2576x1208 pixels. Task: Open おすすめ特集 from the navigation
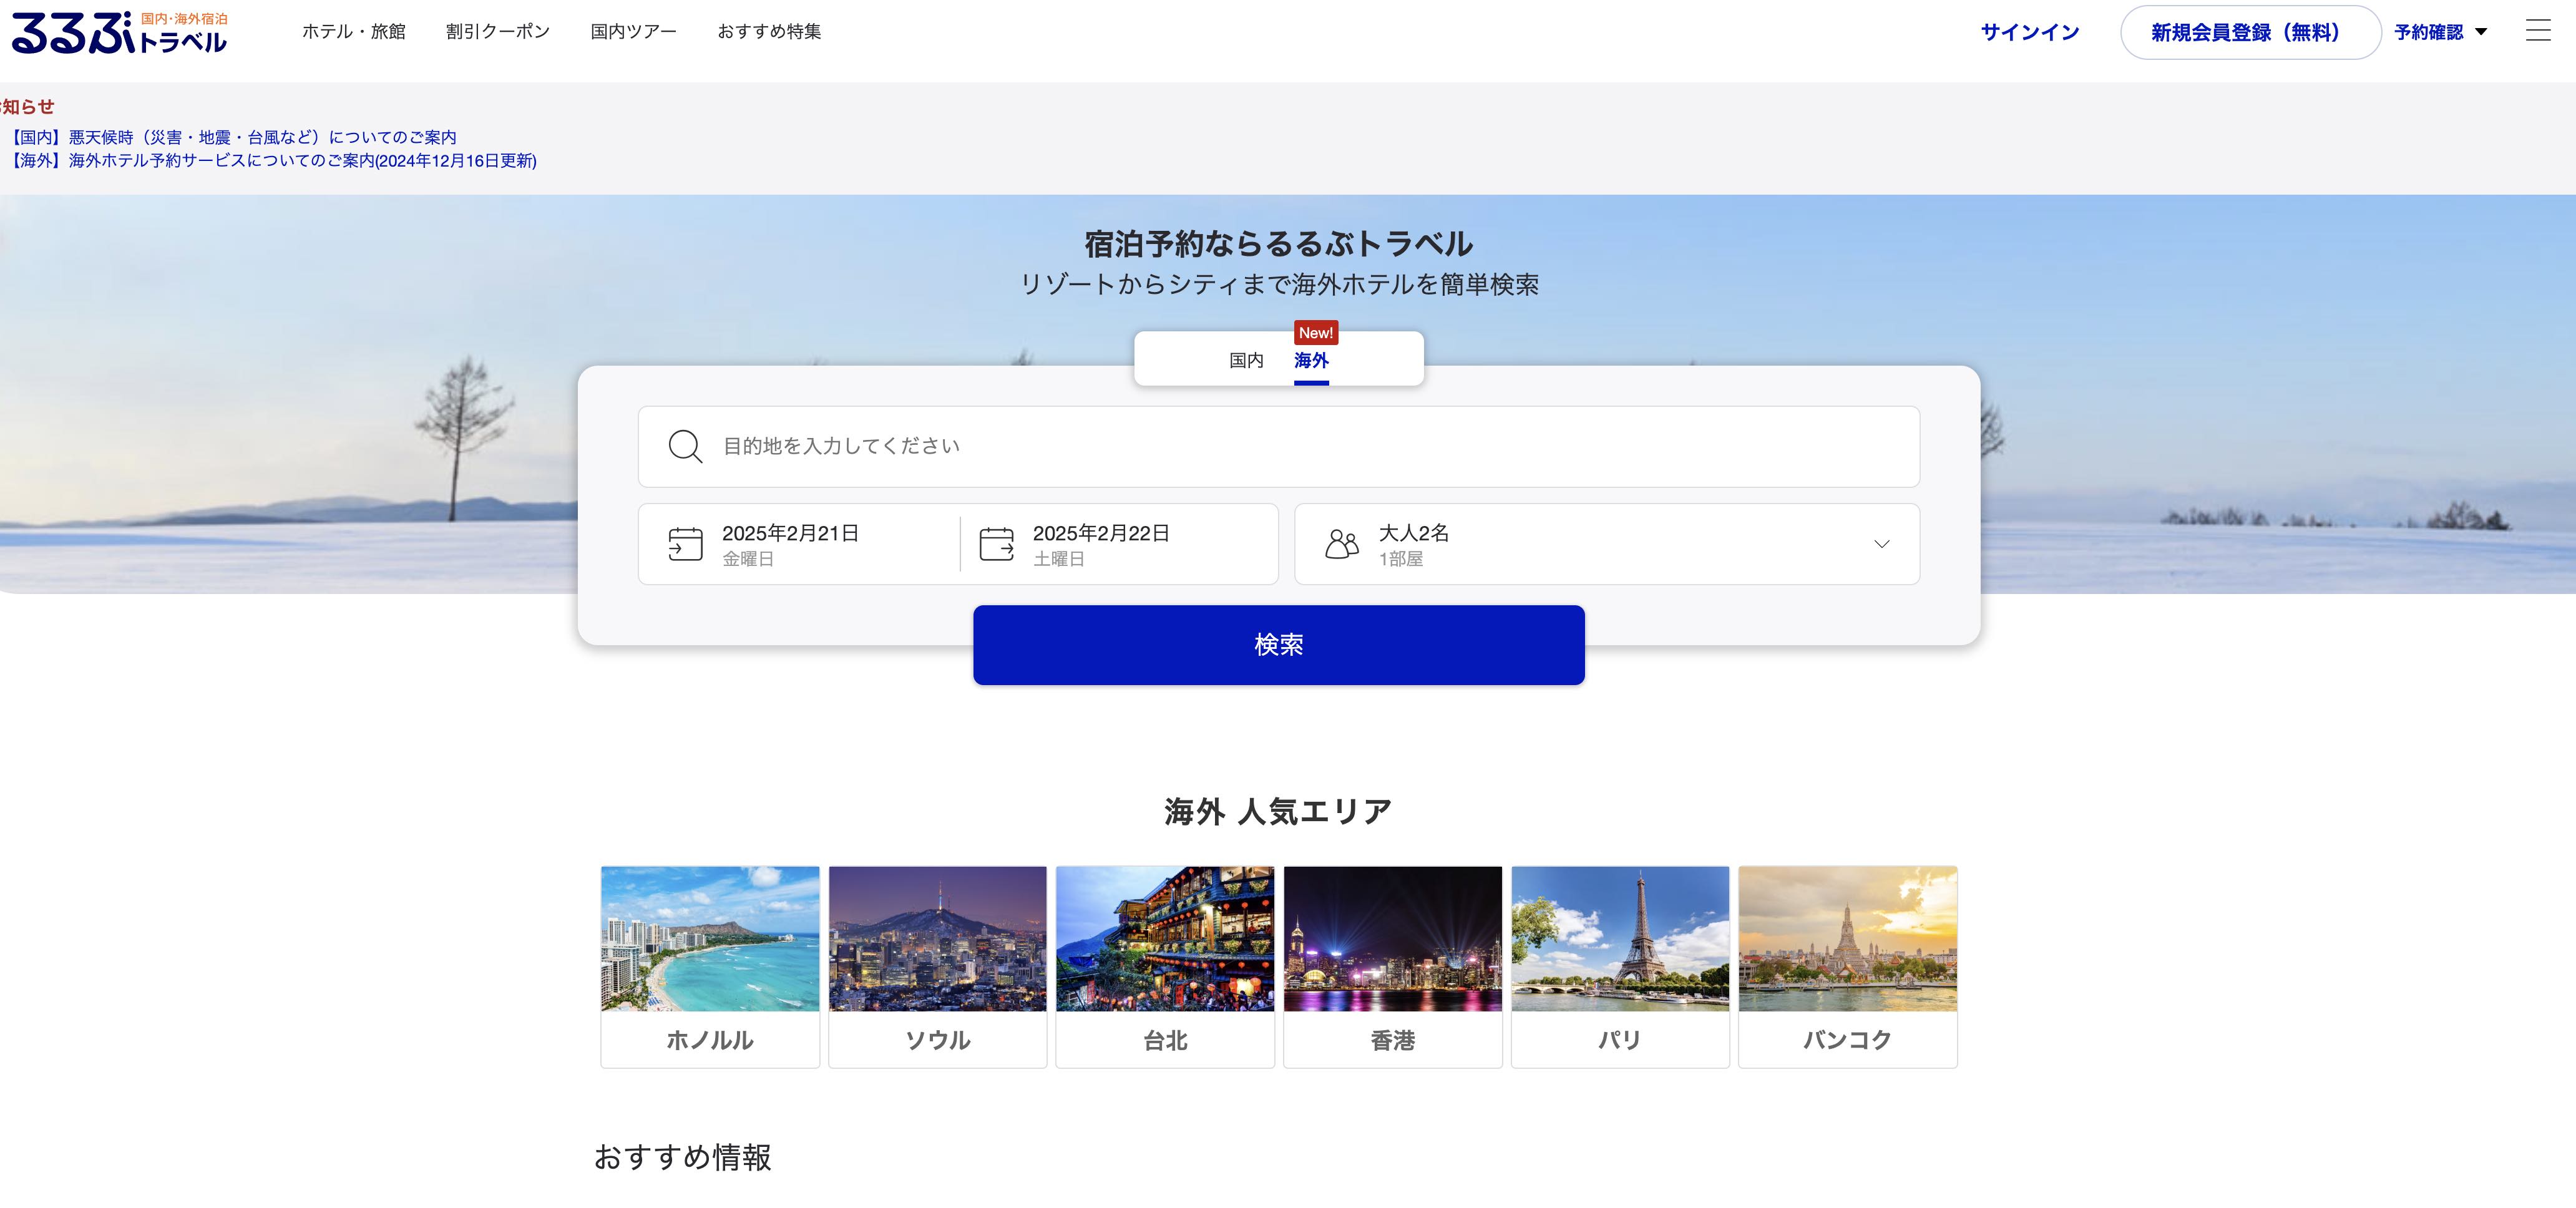click(x=769, y=31)
